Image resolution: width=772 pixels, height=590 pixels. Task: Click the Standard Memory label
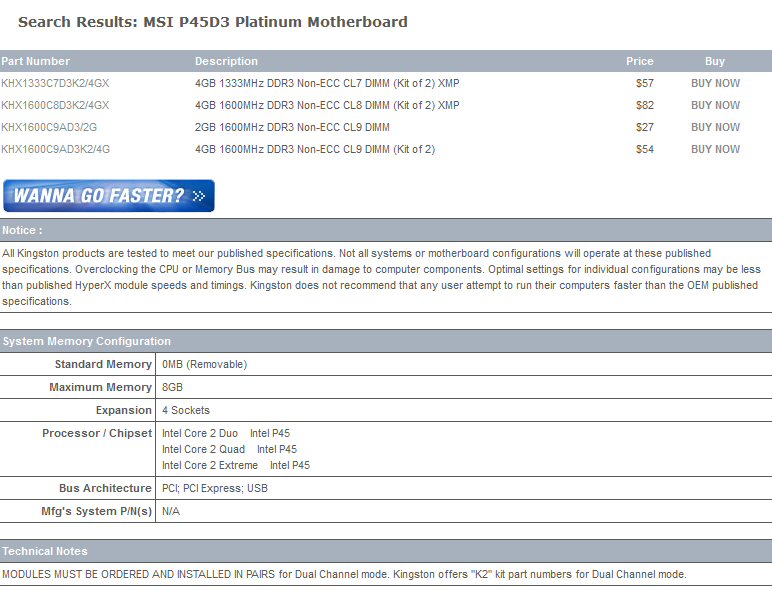pos(103,364)
